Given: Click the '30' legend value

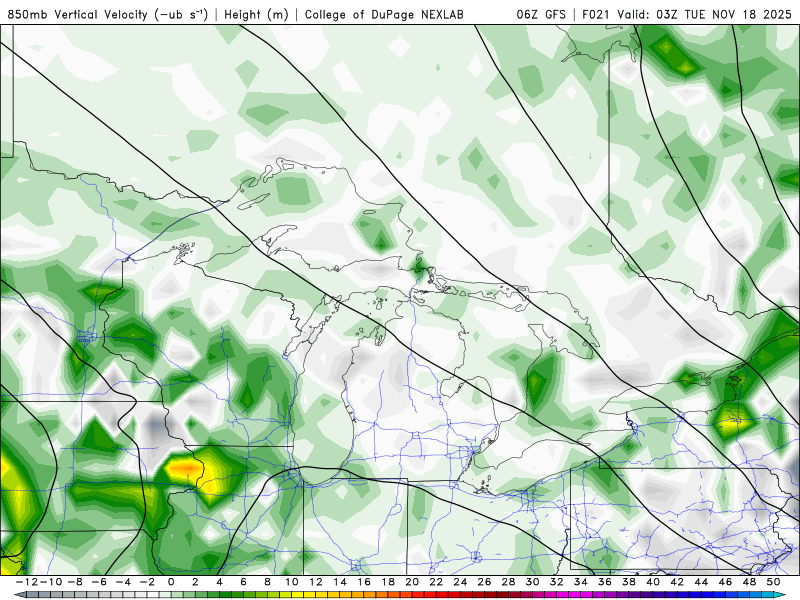Looking at the screenshot, I should tap(533, 582).
